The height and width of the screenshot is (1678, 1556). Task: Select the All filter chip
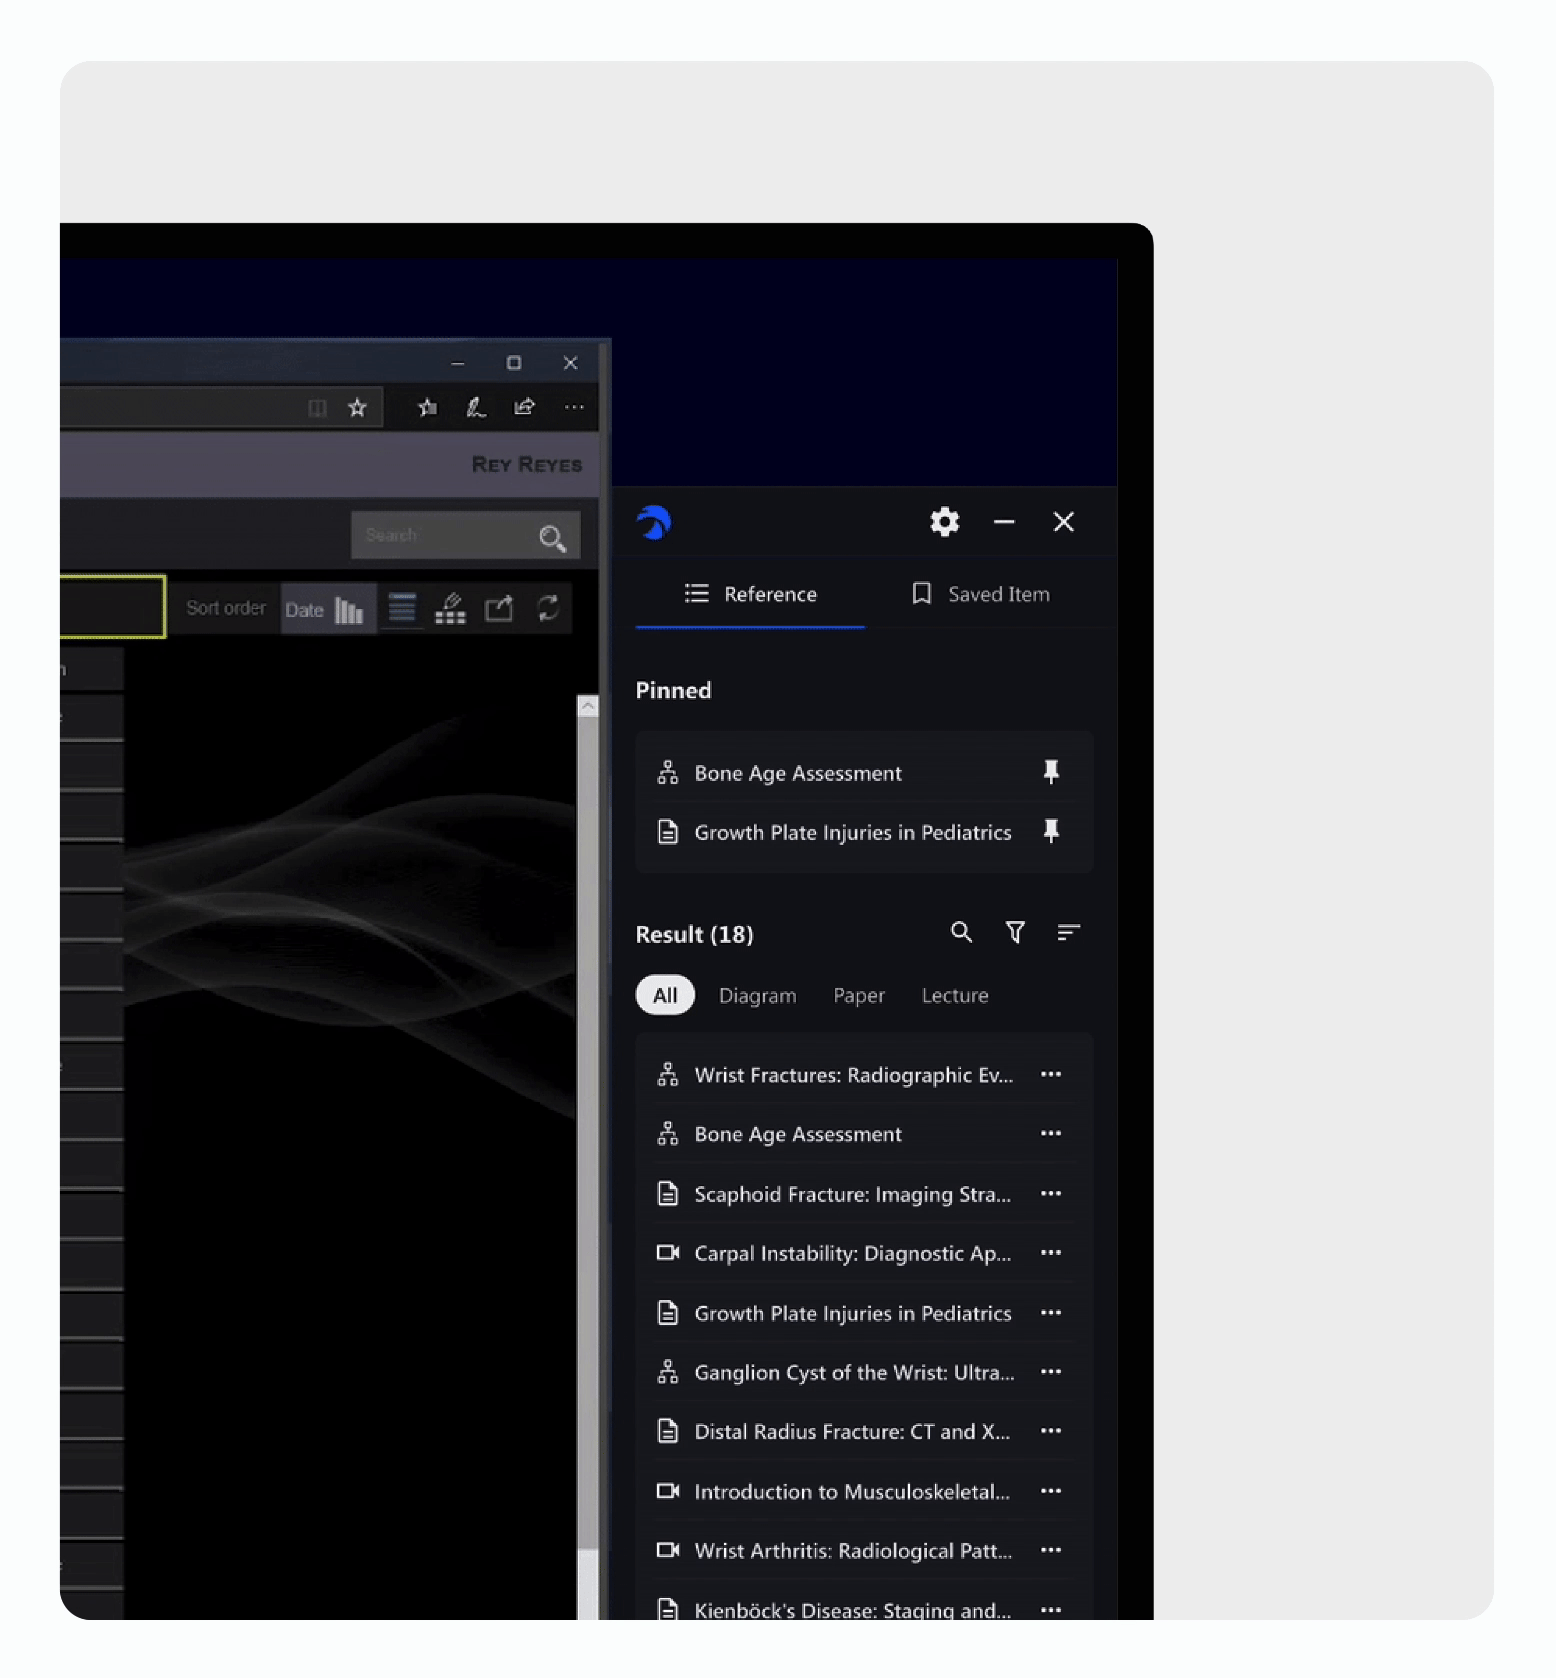point(665,995)
